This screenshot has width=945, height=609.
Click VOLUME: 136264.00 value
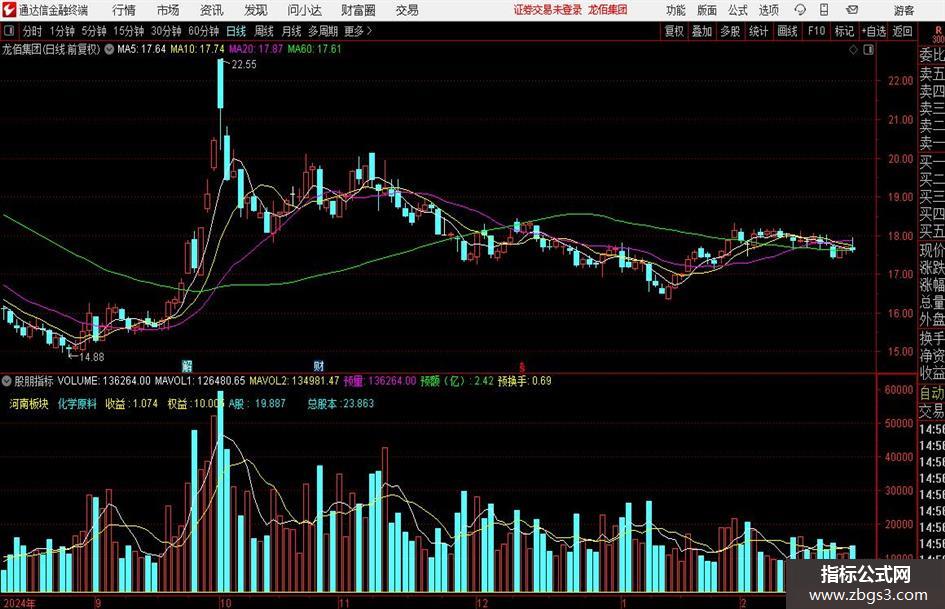(x=104, y=380)
